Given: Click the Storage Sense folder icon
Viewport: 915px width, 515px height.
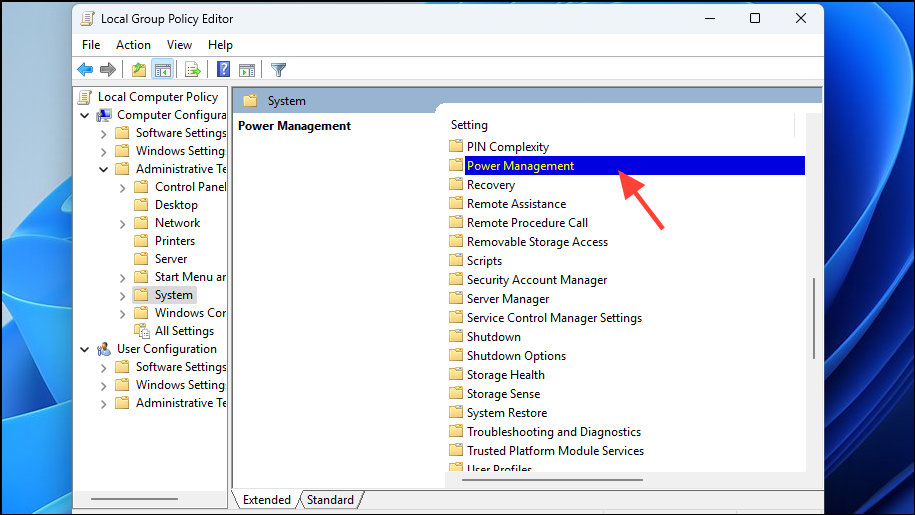Looking at the screenshot, I should [456, 393].
